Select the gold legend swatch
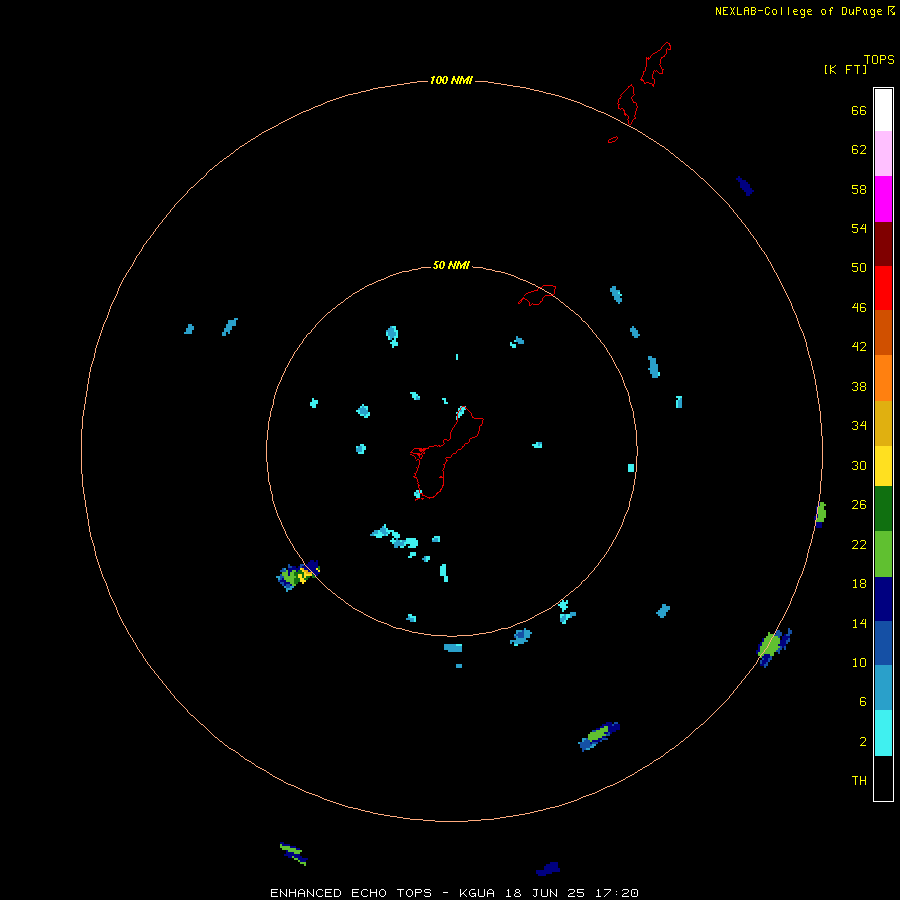900x900 pixels. (883, 423)
